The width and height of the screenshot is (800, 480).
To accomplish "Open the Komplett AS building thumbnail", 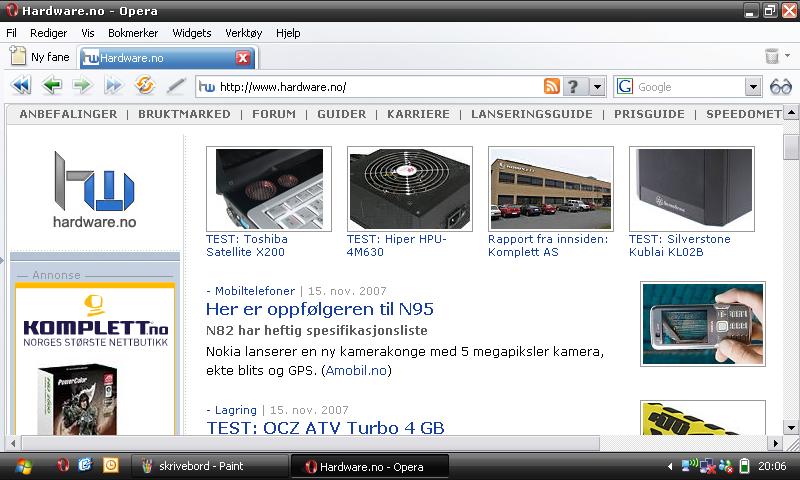I will pos(551,189).
